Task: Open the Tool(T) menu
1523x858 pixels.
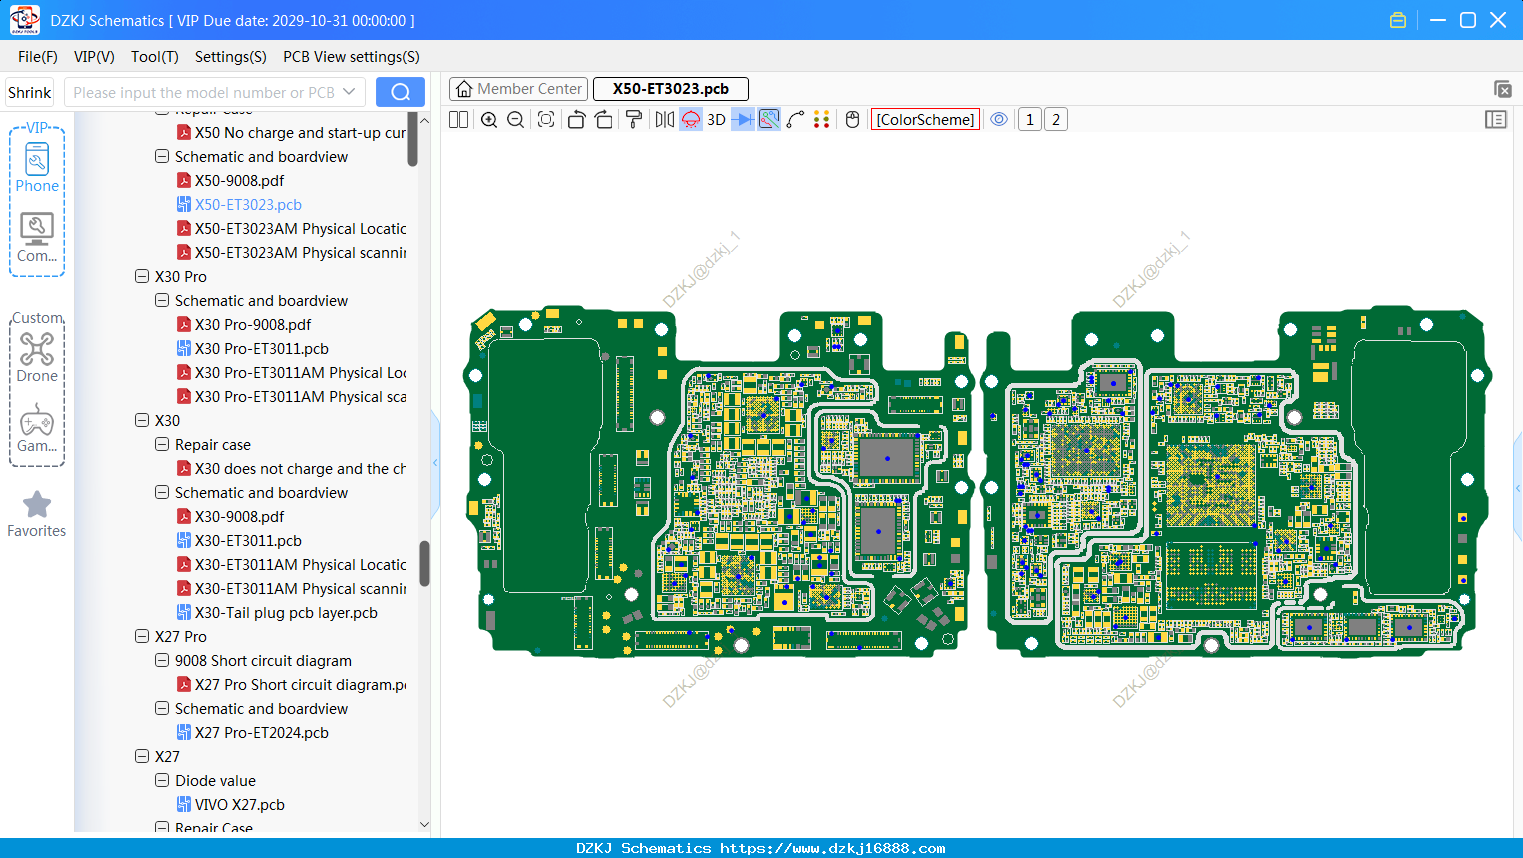Action: (155, 57)
